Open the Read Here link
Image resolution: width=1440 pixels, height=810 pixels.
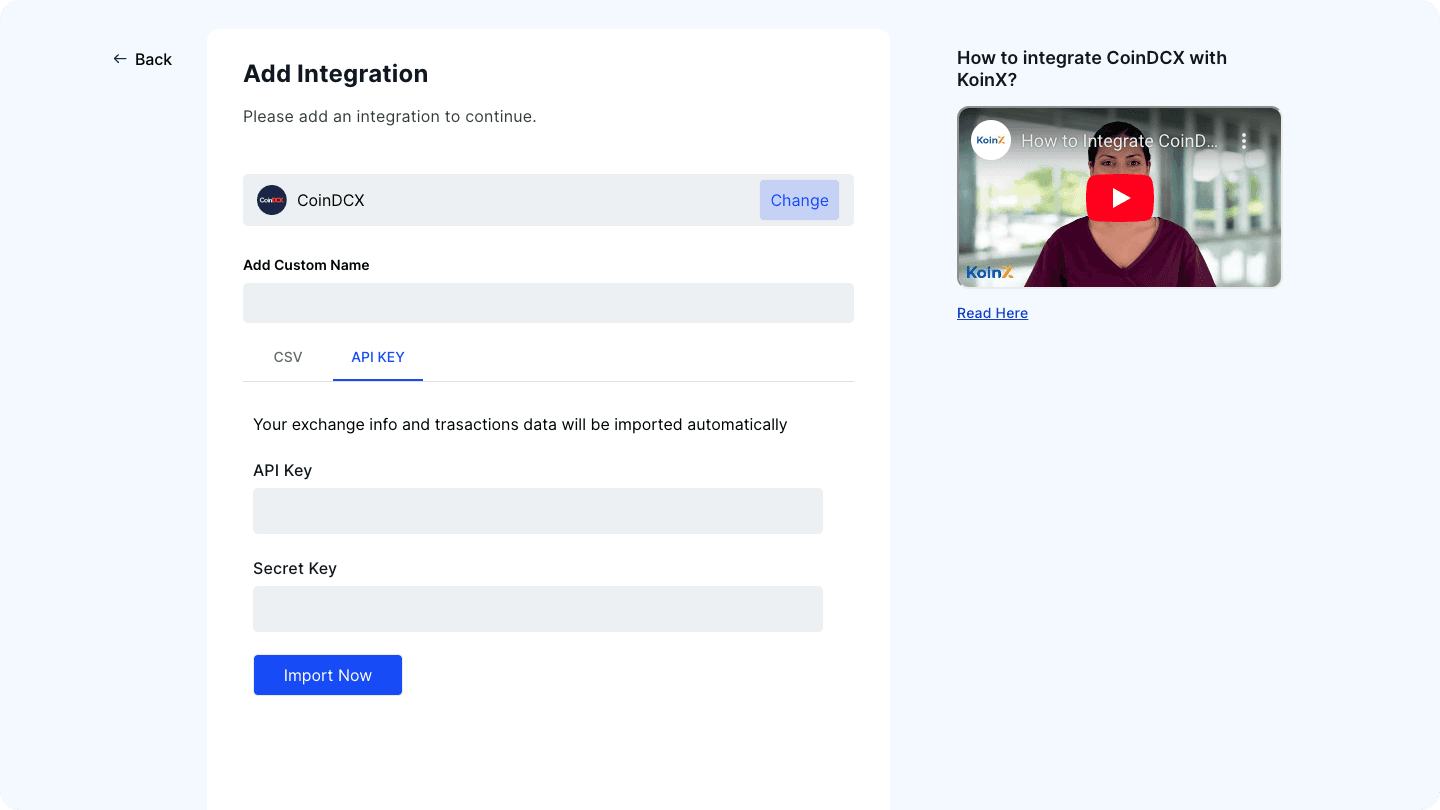click(992, 313)
